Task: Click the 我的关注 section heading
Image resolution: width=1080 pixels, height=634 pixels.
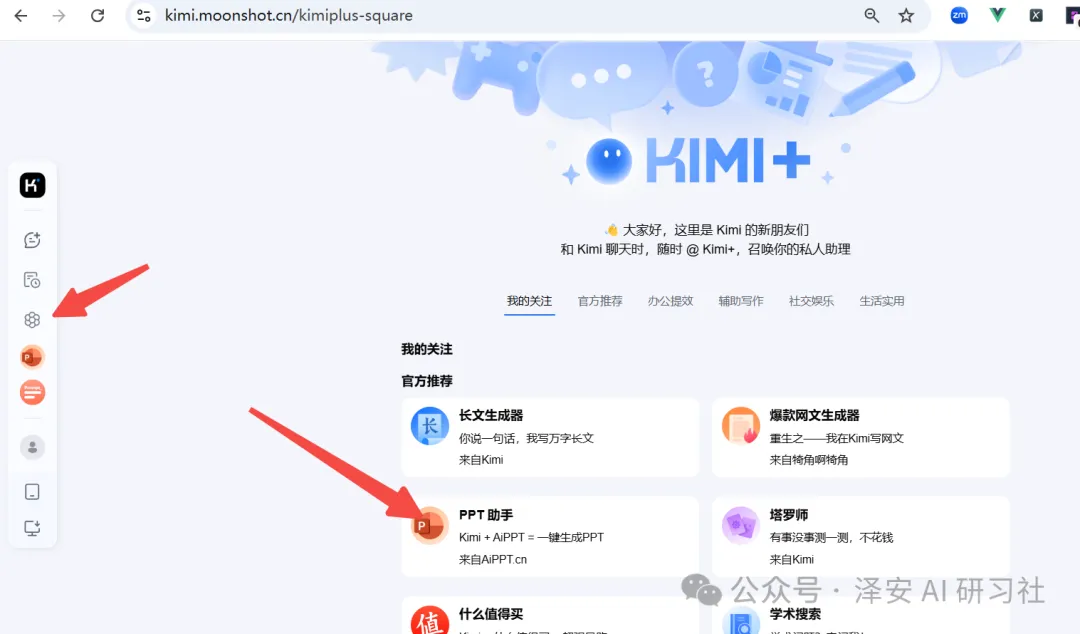Action: (x=427, y=349)
